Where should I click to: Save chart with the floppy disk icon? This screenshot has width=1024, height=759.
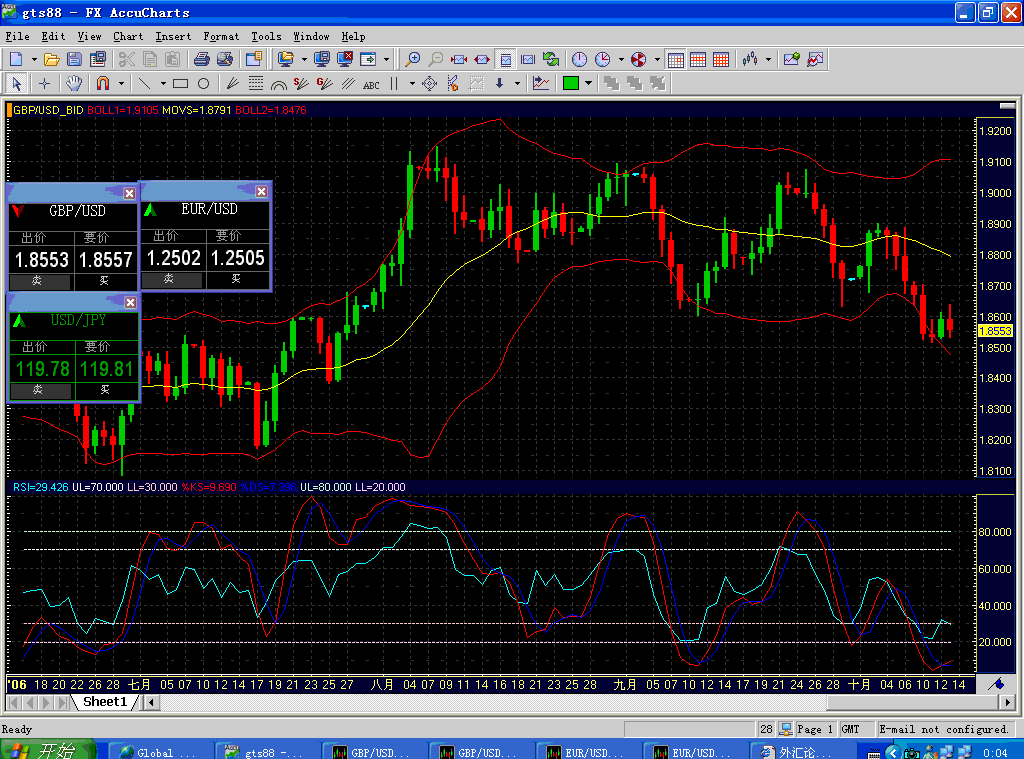coord(72,59)
